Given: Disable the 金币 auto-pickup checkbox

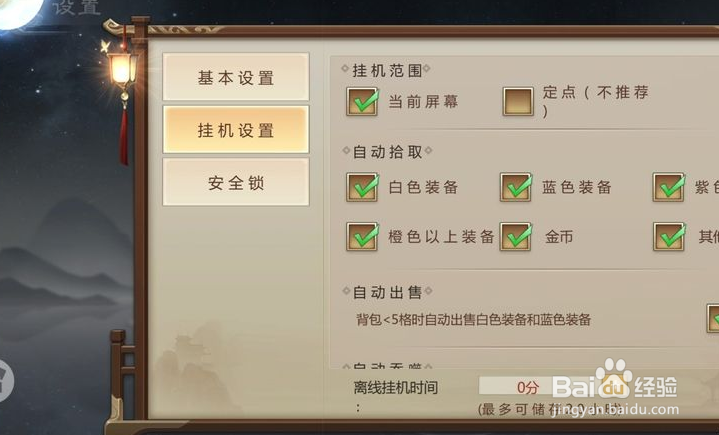Looking at the screenshot, I should pos(515,237).
